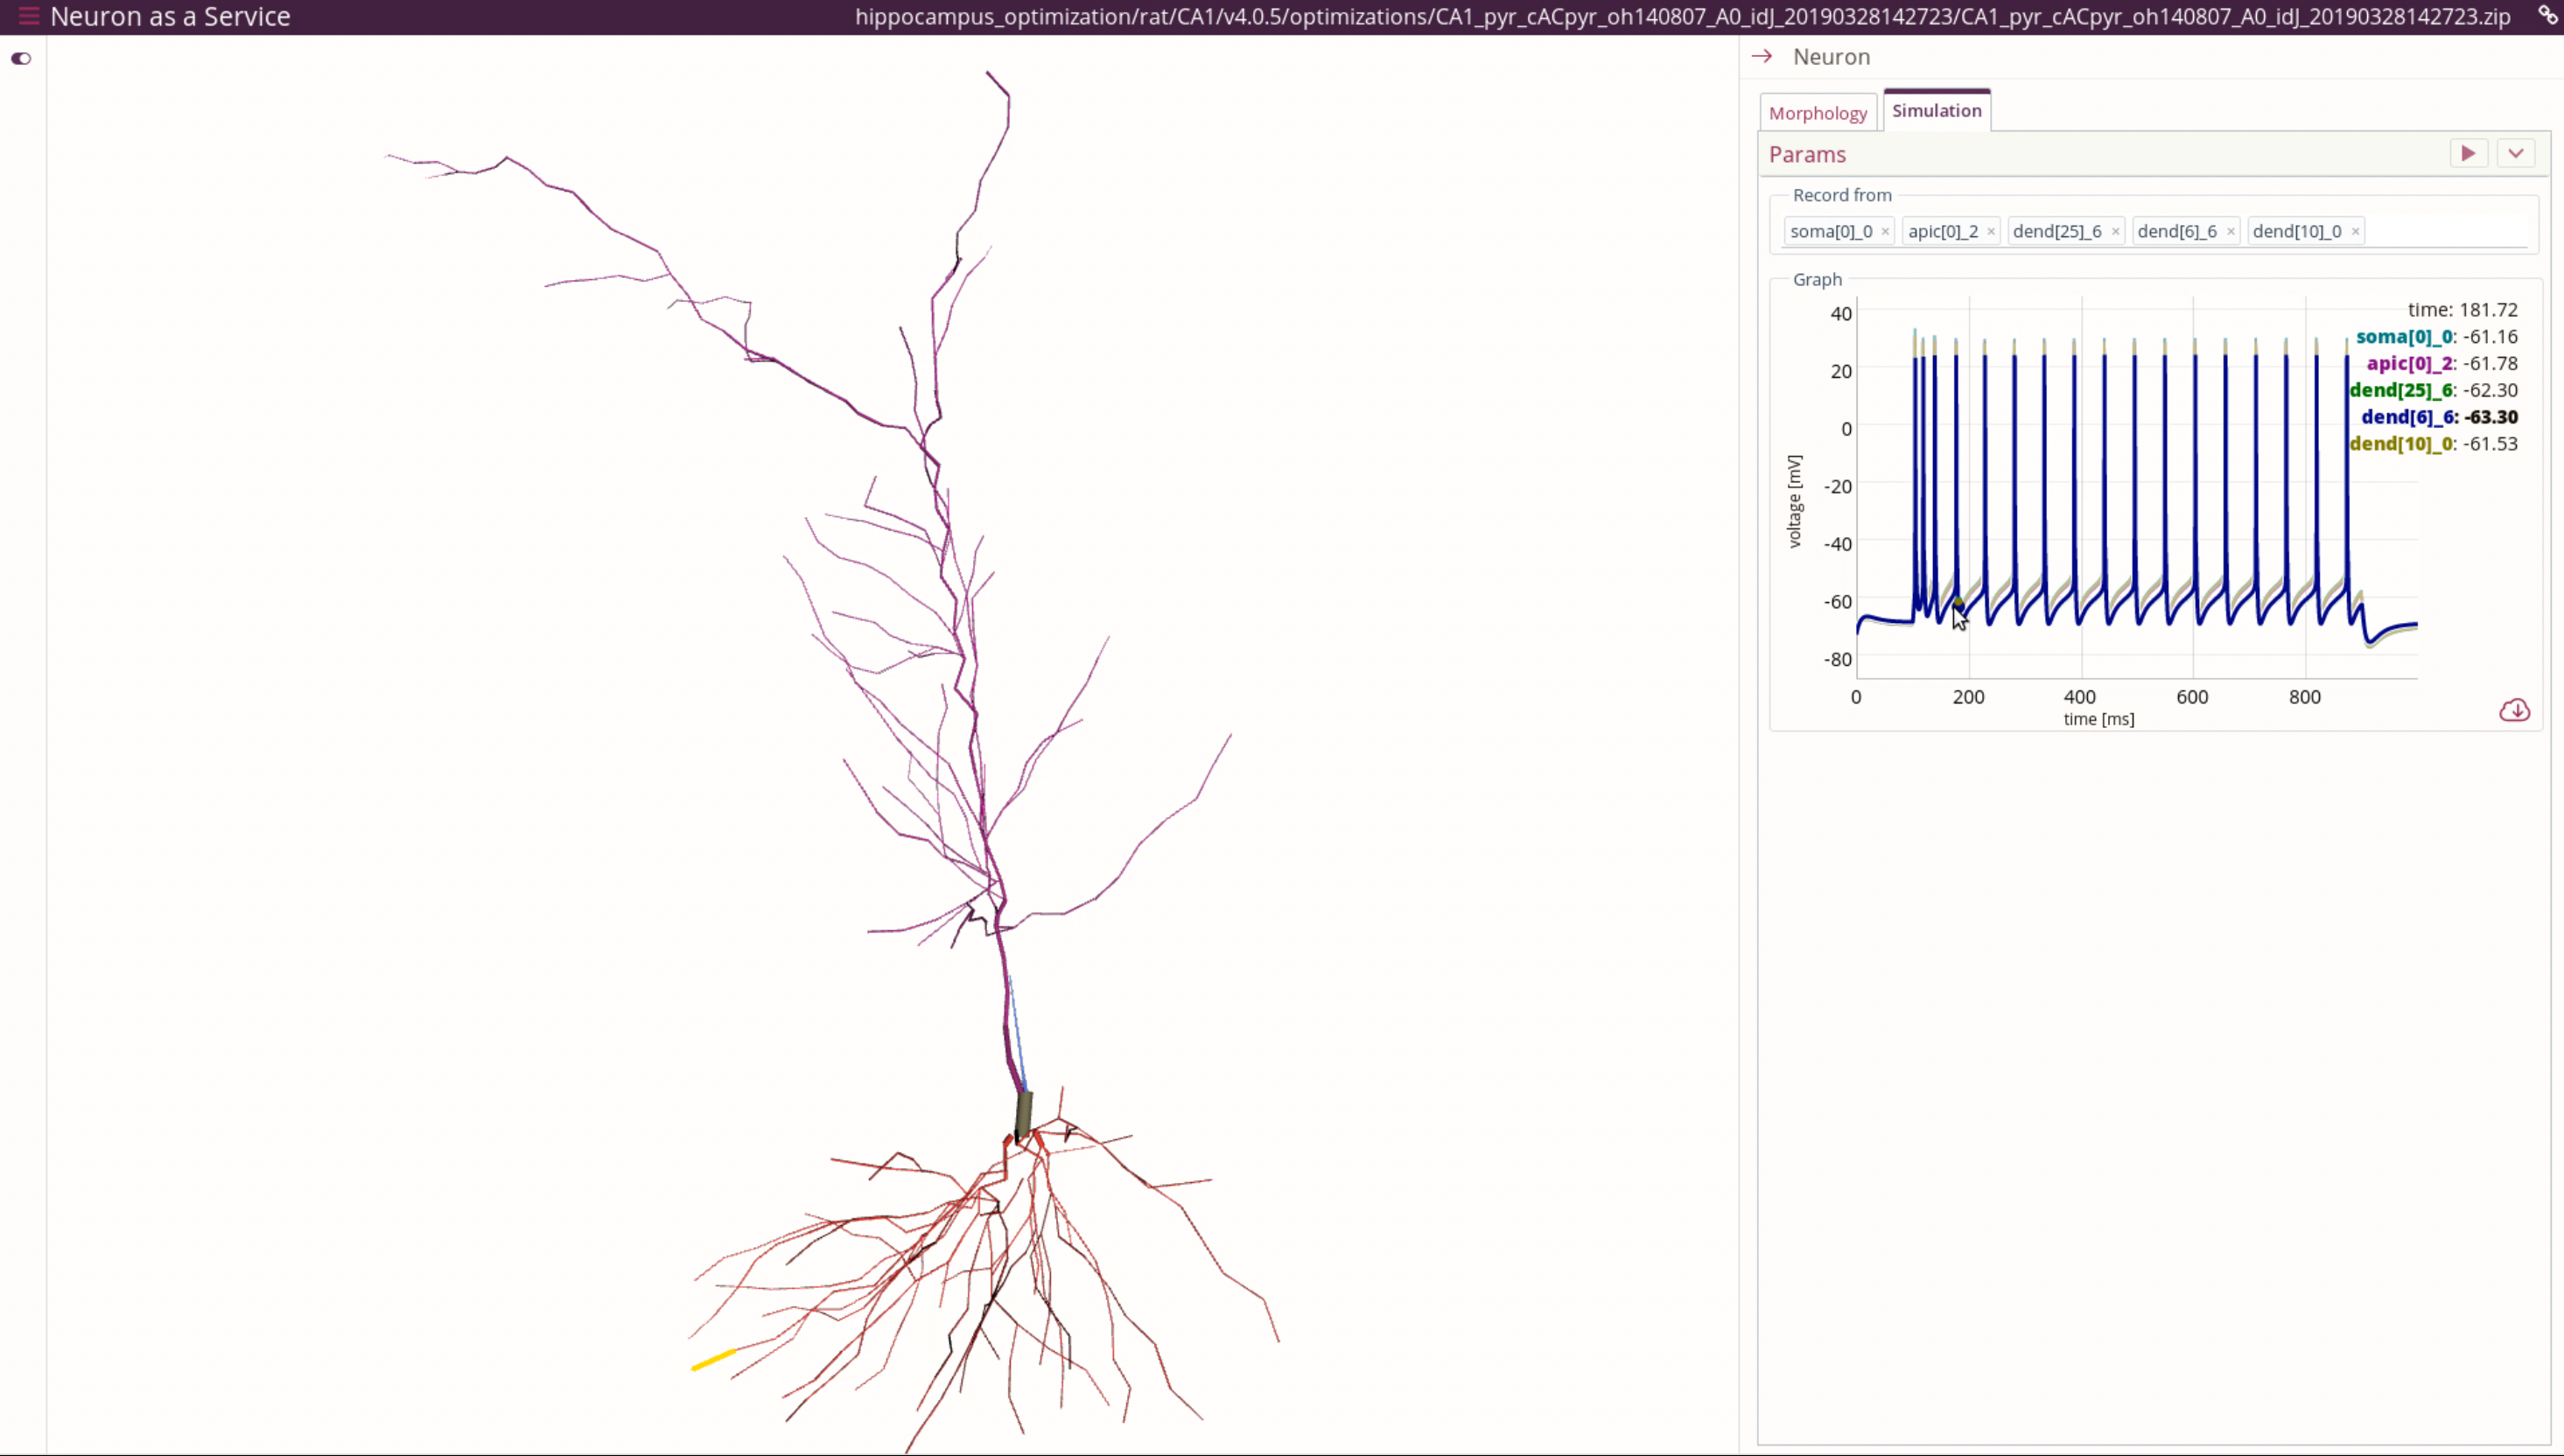2564x1456 pixels.
Task: Remove dend[25]_6 recording tag
Action: (2115, 232)
